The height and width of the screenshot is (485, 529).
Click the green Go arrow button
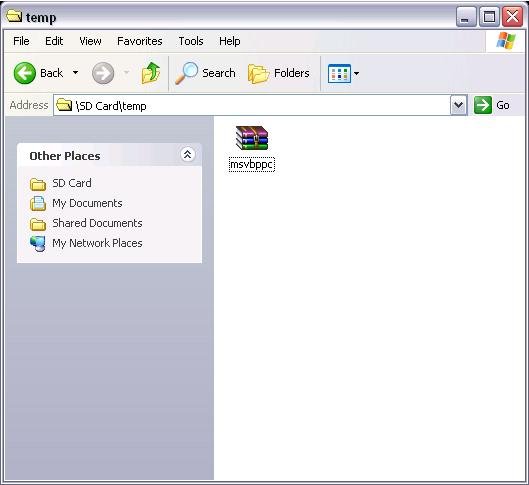(483, 105)
